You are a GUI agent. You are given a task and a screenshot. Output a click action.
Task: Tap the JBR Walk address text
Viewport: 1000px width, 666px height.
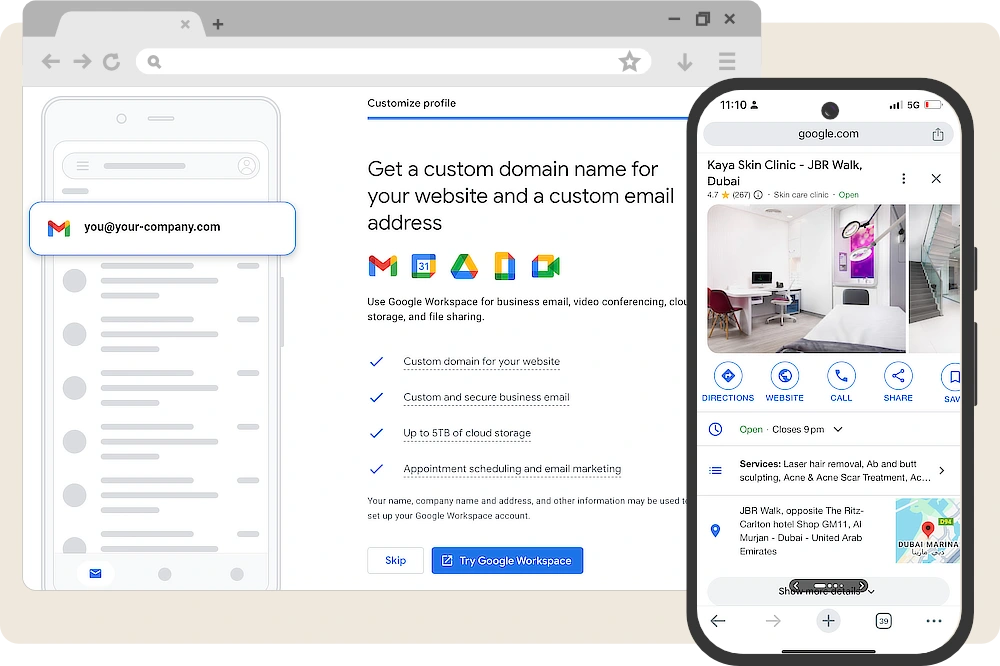pyautogui.click(x=802, y=531)
